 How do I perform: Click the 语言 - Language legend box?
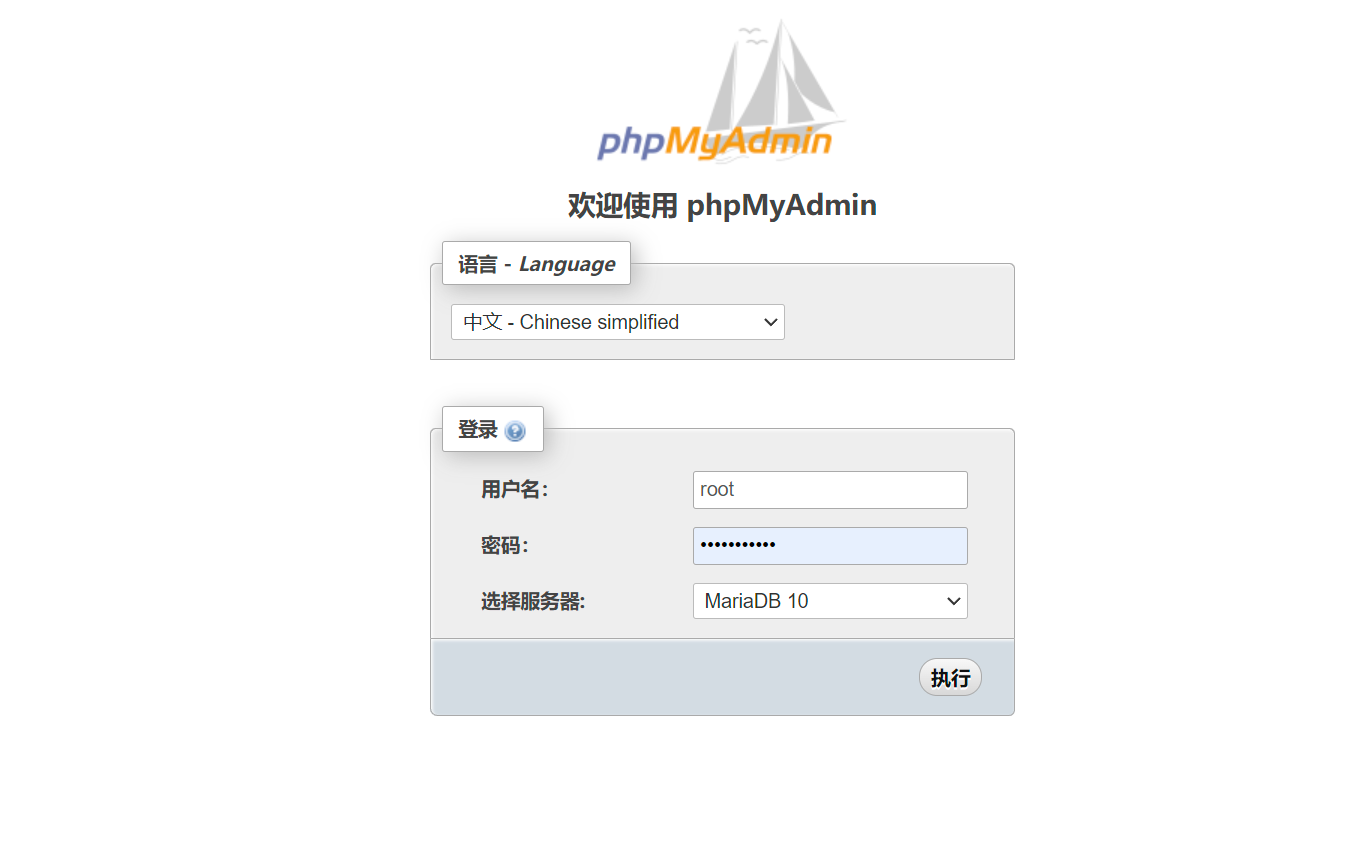pyautogui.click(x=537, y=264)
